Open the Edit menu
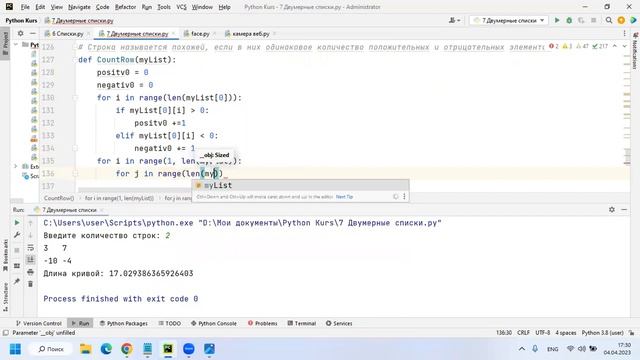The image size is (640, 360). (40, 7)
